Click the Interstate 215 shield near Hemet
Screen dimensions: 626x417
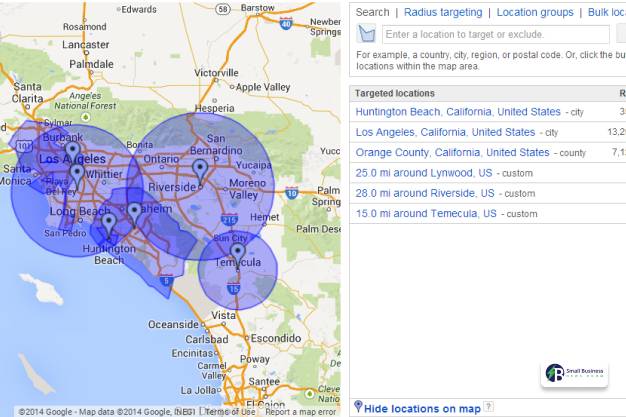(229, 219)
